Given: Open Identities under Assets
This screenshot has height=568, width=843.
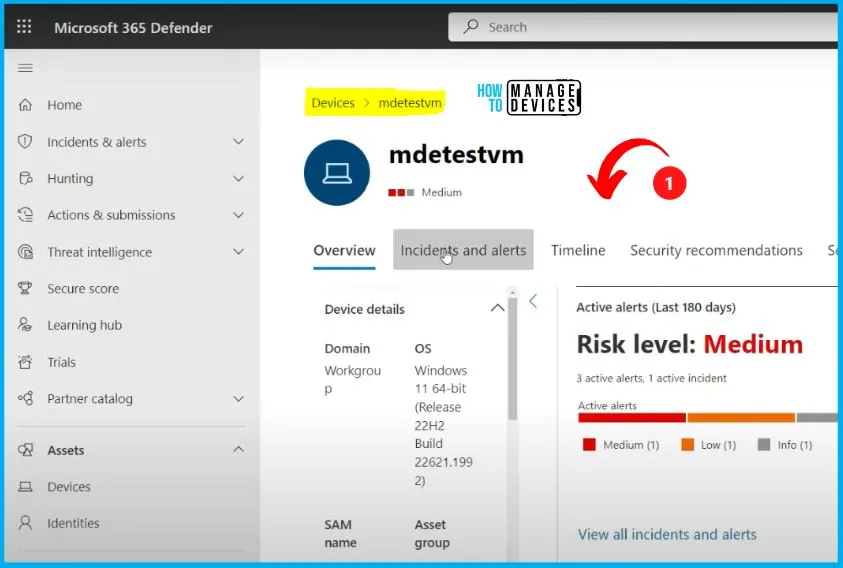Looking at the screenshot, I should (73, 523).
